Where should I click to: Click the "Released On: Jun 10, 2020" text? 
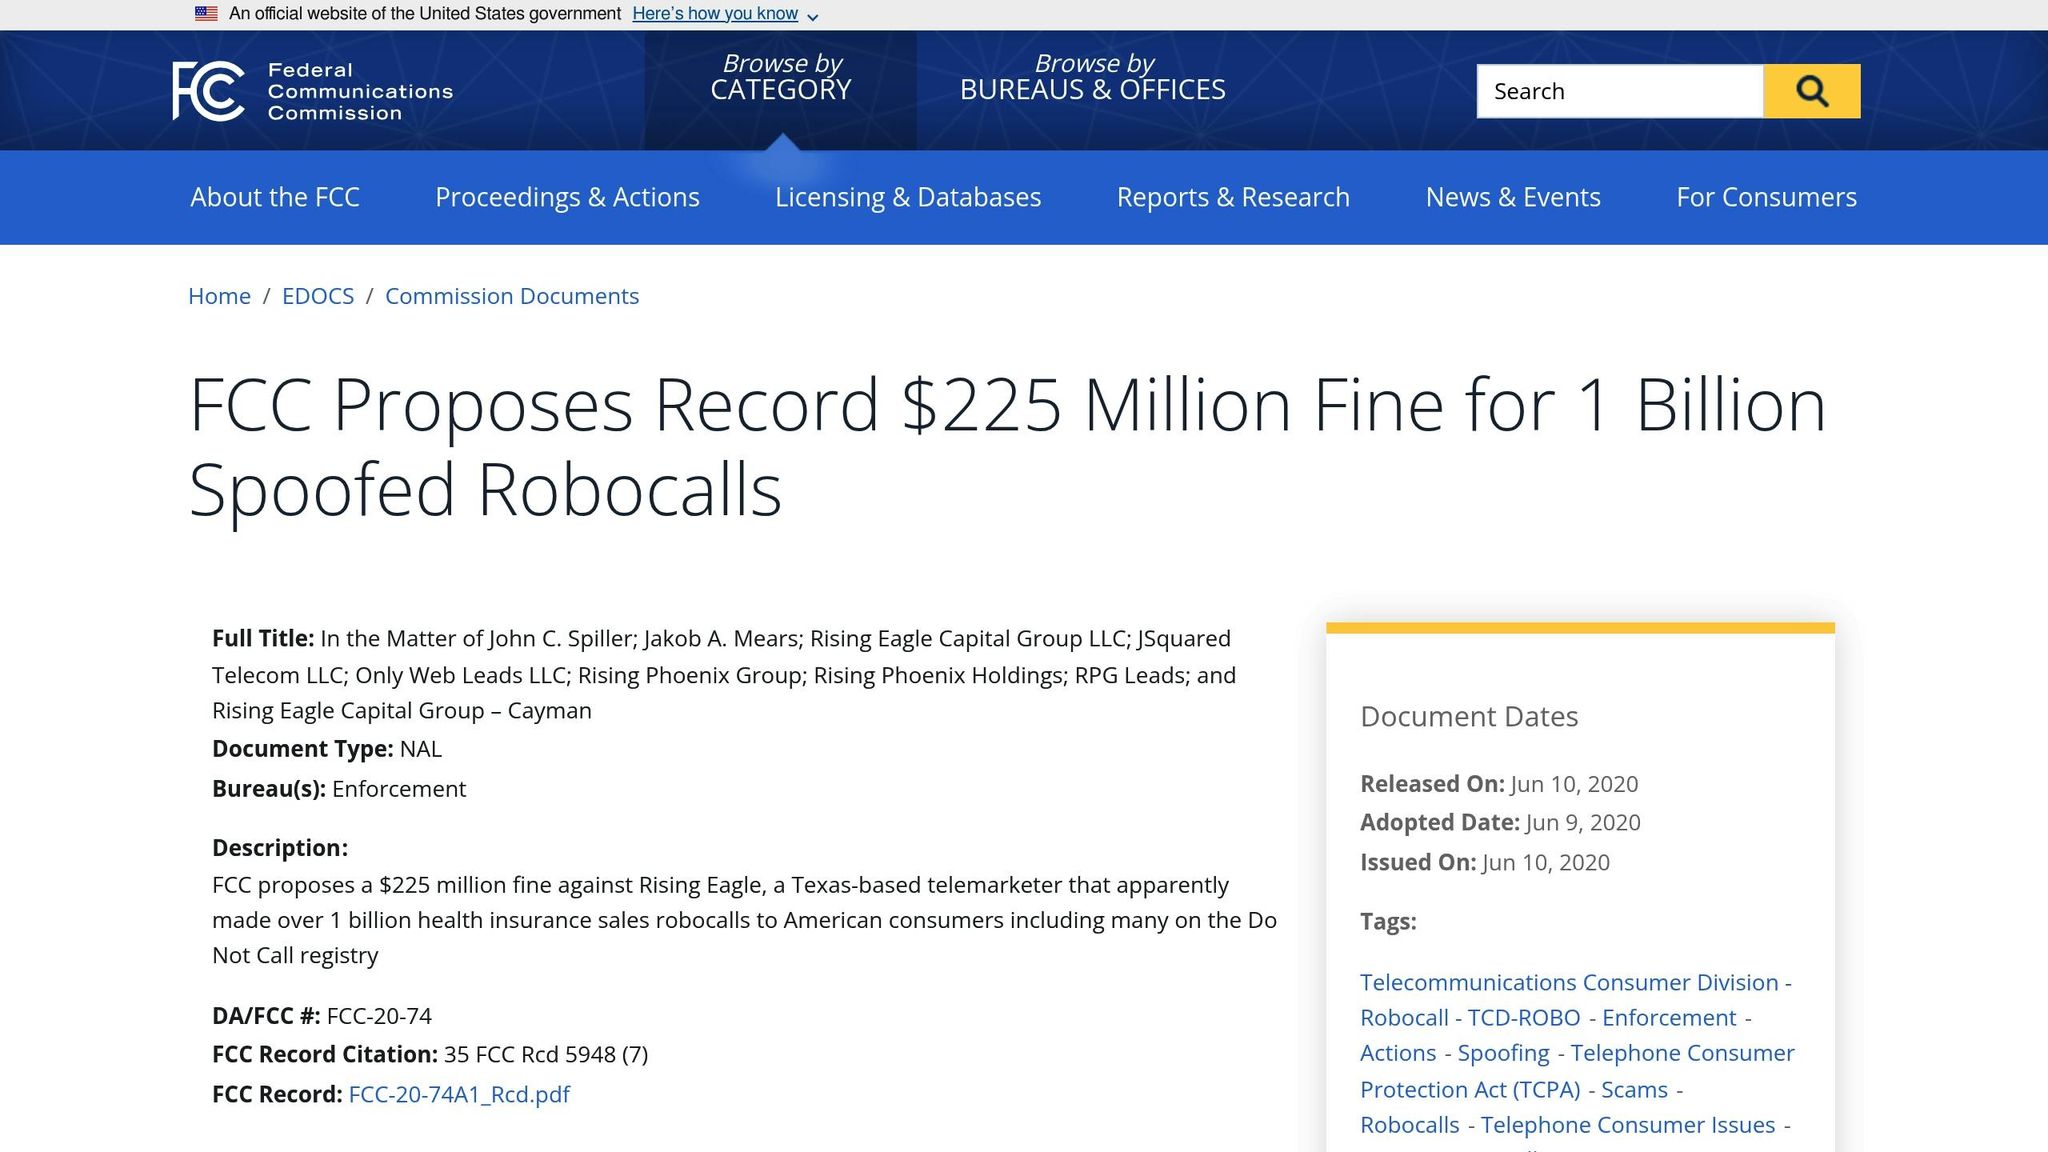tap(1499, 784)
